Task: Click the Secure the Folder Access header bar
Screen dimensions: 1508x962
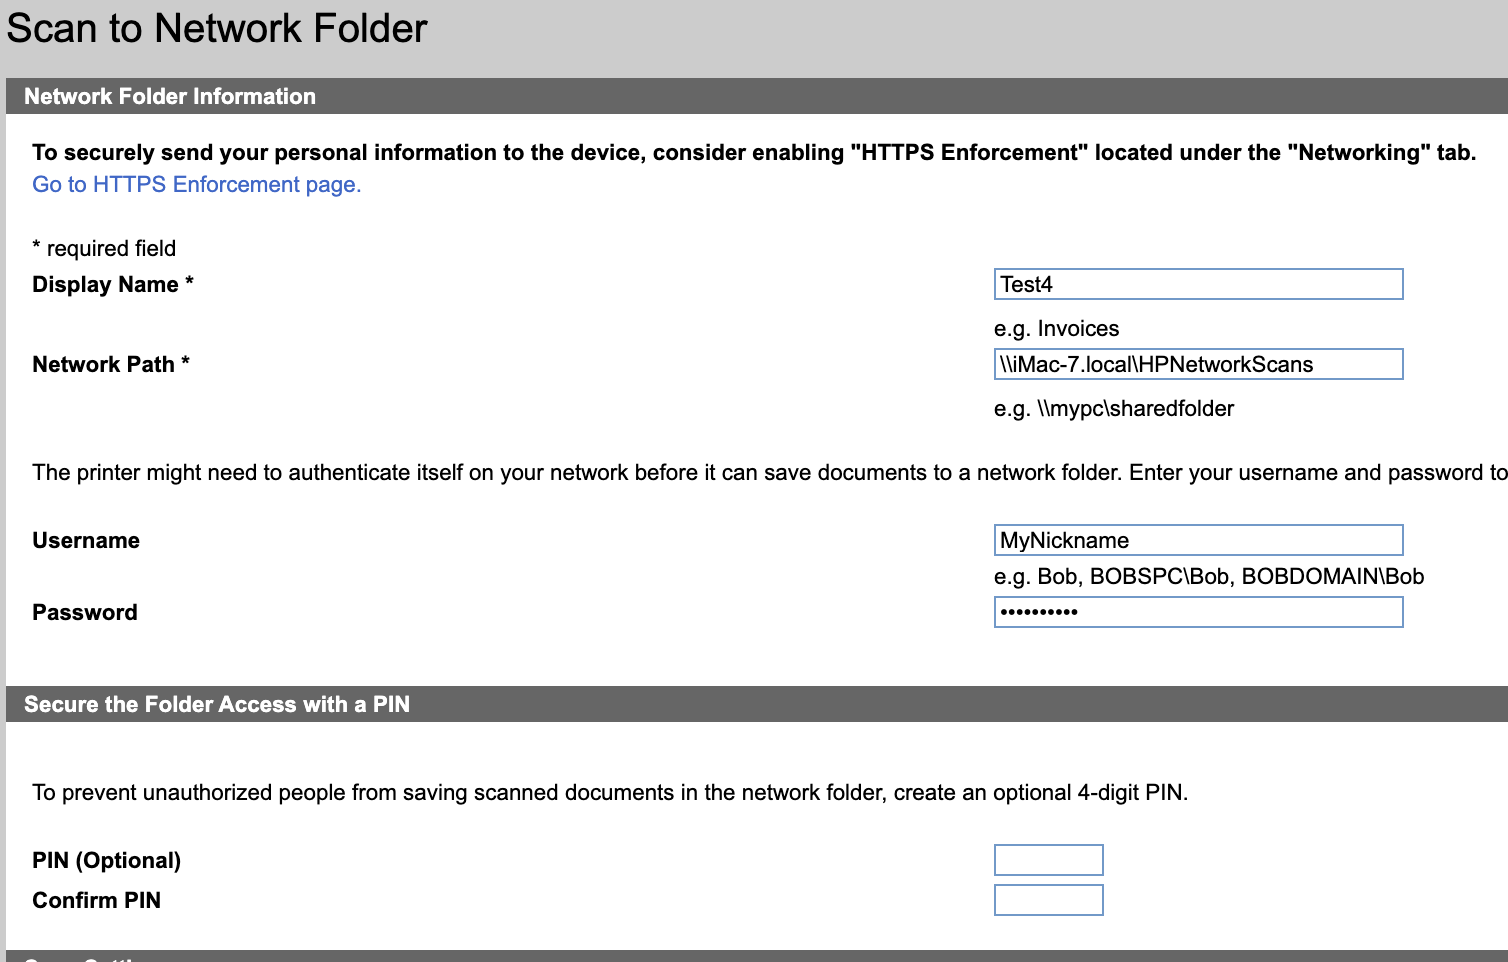Action: point(217,705)
